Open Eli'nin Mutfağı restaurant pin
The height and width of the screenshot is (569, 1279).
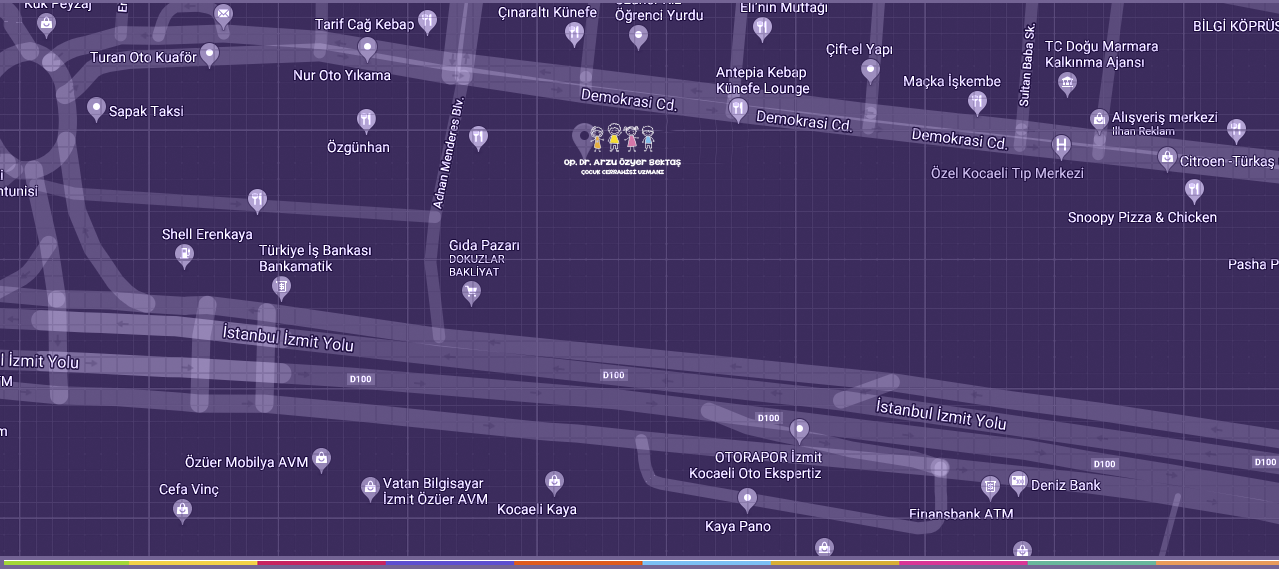[763, 30]
